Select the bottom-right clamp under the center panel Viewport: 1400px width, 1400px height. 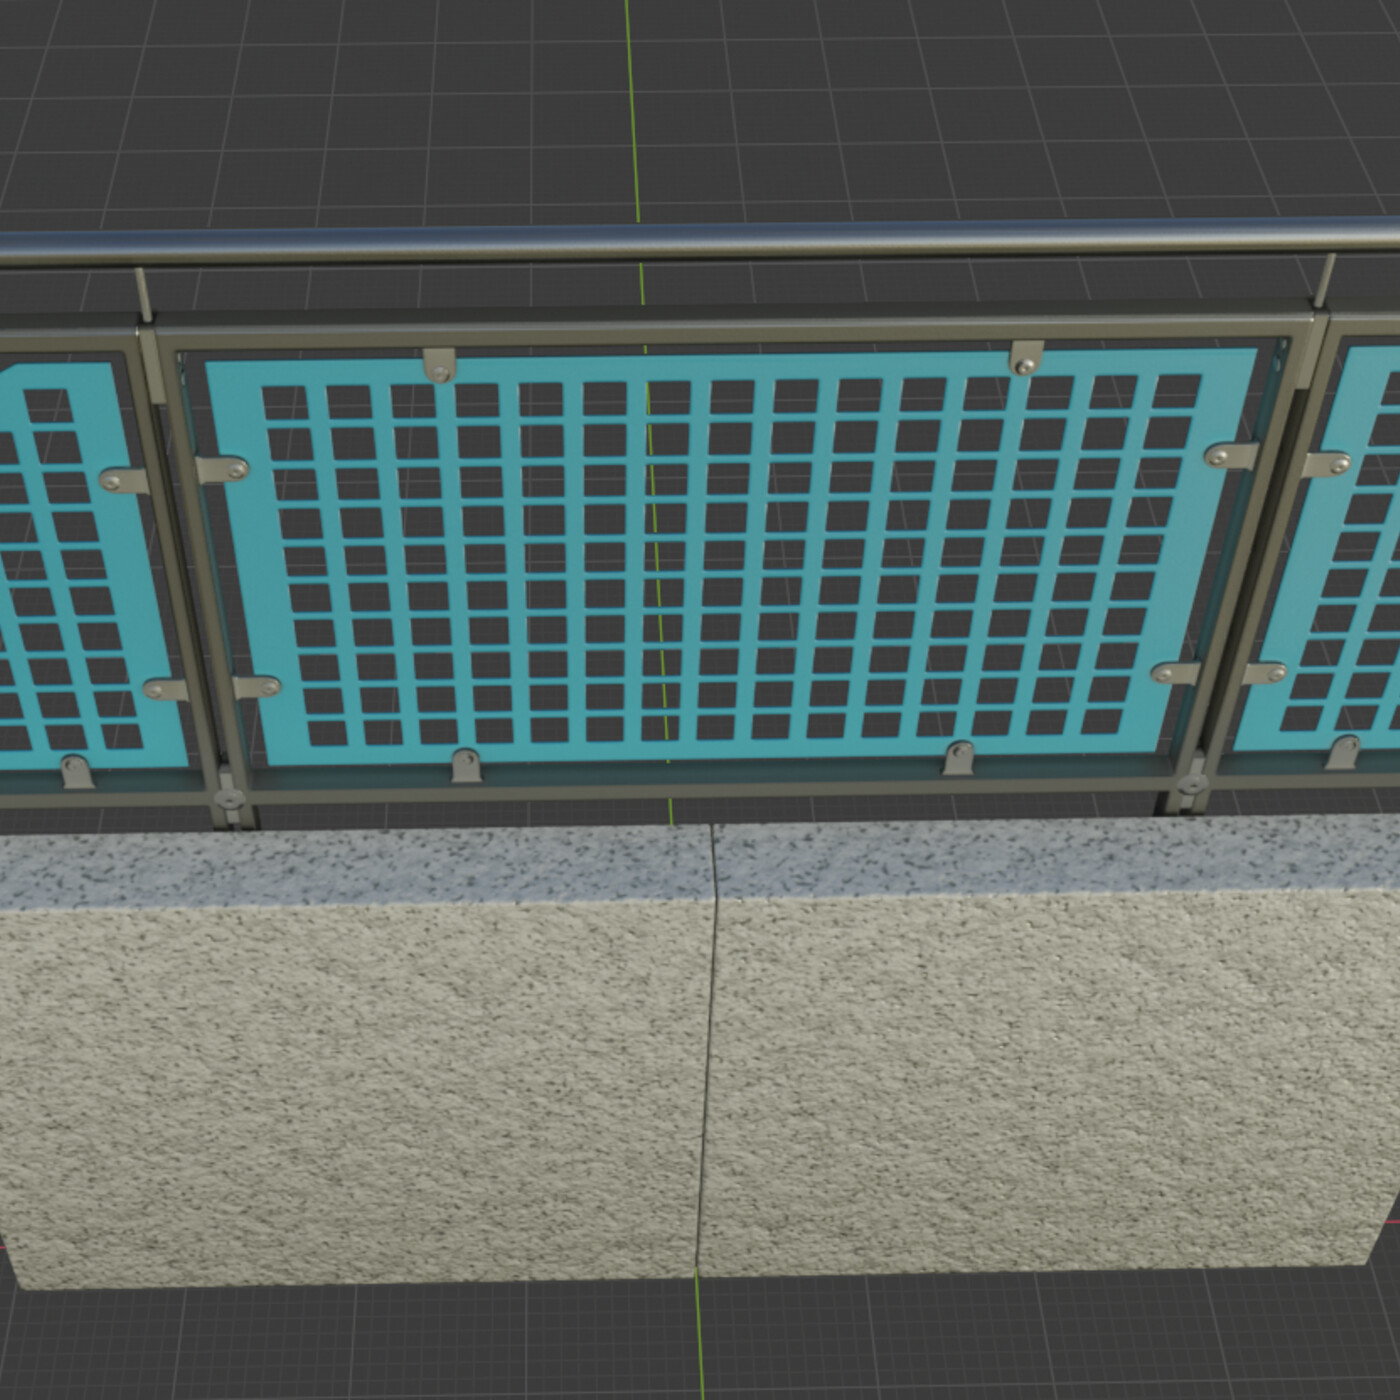pos(958,758)
